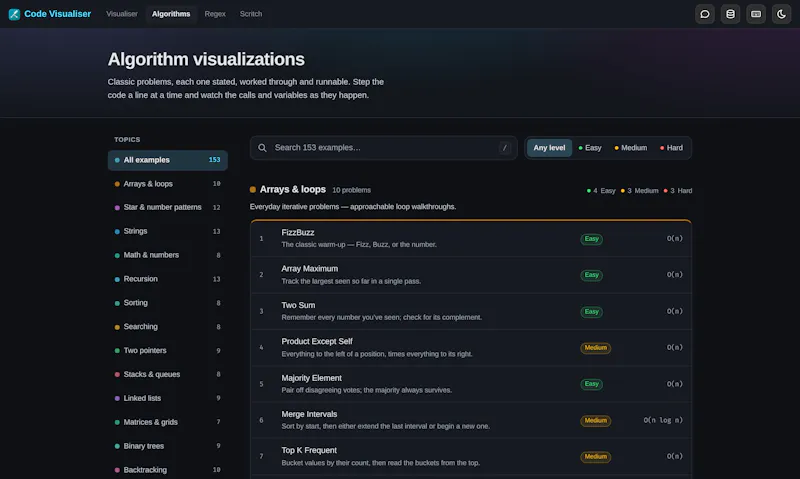Select the Strings topic

tap(167, 231)
